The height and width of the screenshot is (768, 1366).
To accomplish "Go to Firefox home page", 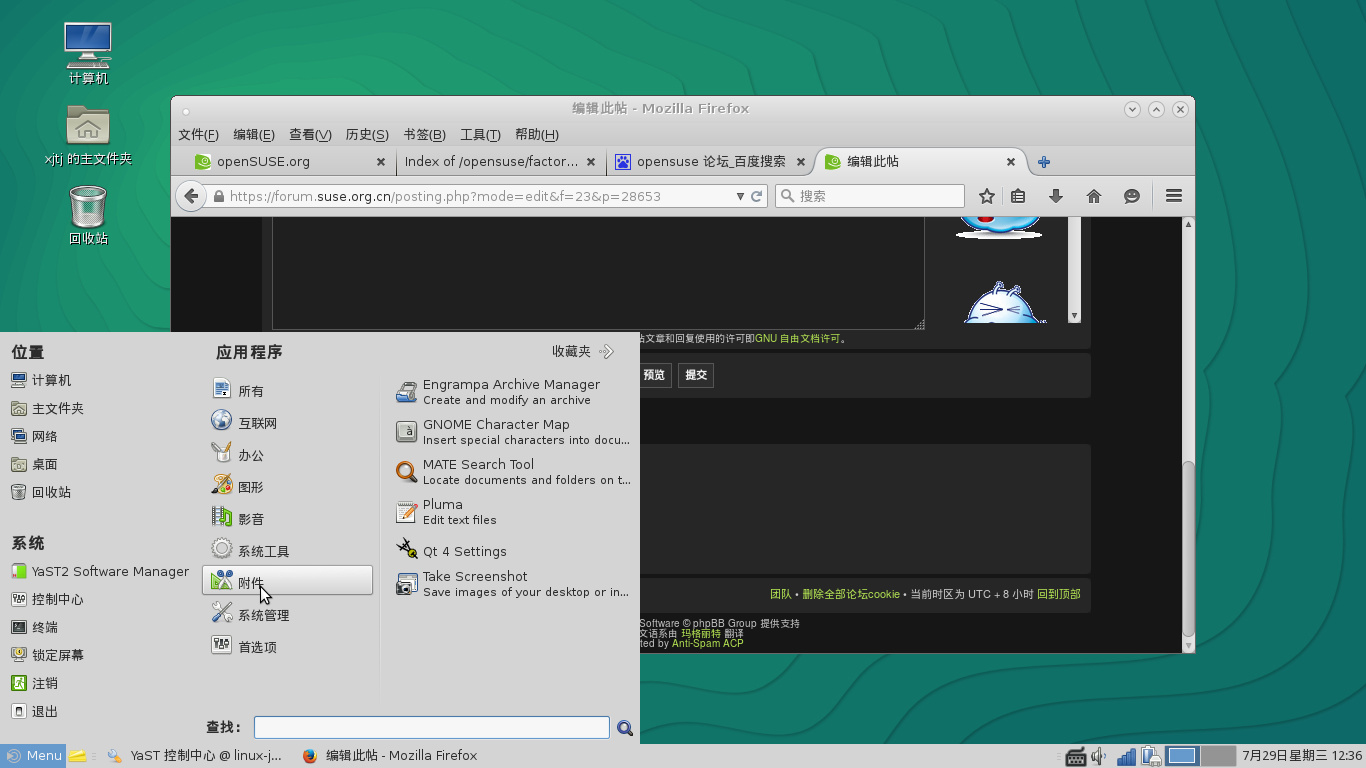I will coord(1094,196).
